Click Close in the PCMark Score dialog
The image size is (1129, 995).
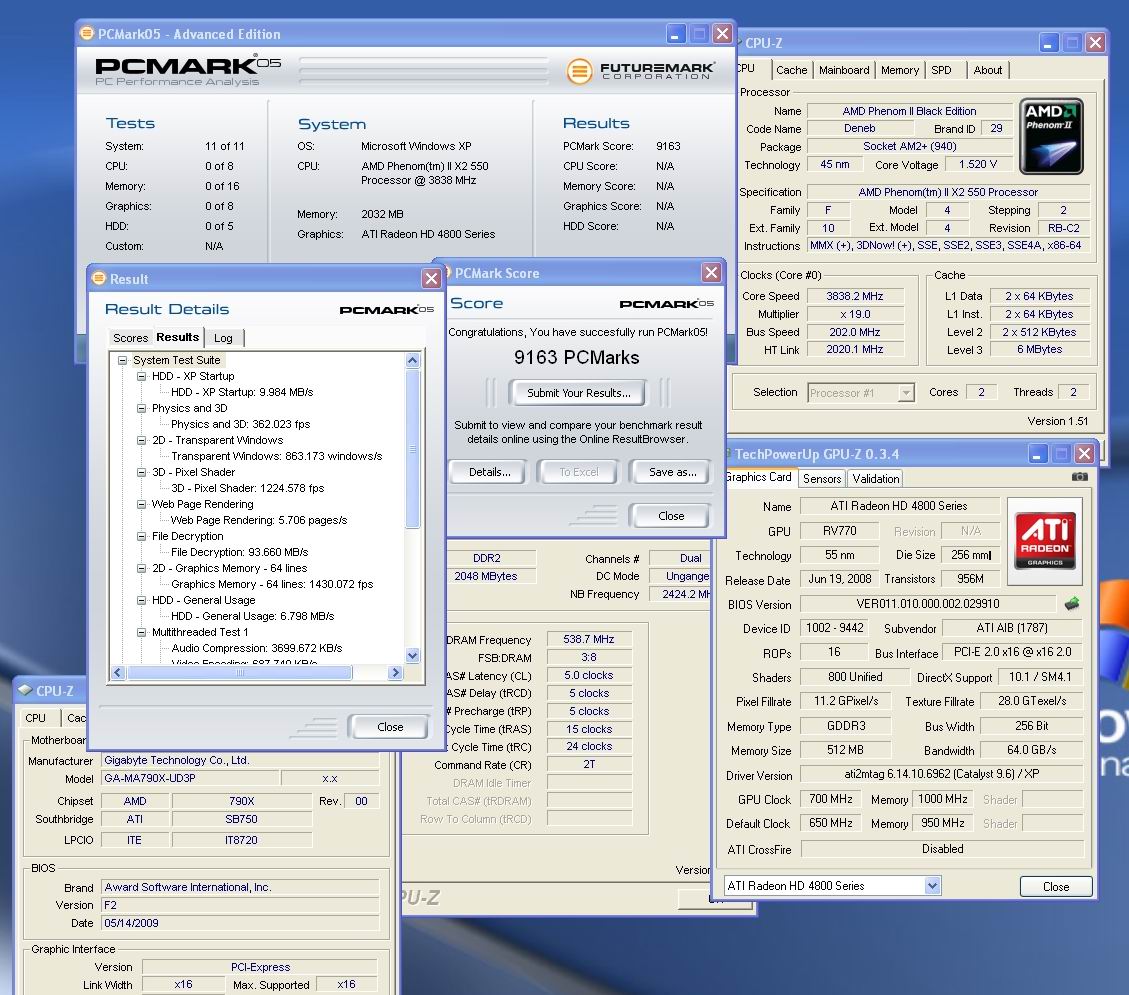coord(670,516)
